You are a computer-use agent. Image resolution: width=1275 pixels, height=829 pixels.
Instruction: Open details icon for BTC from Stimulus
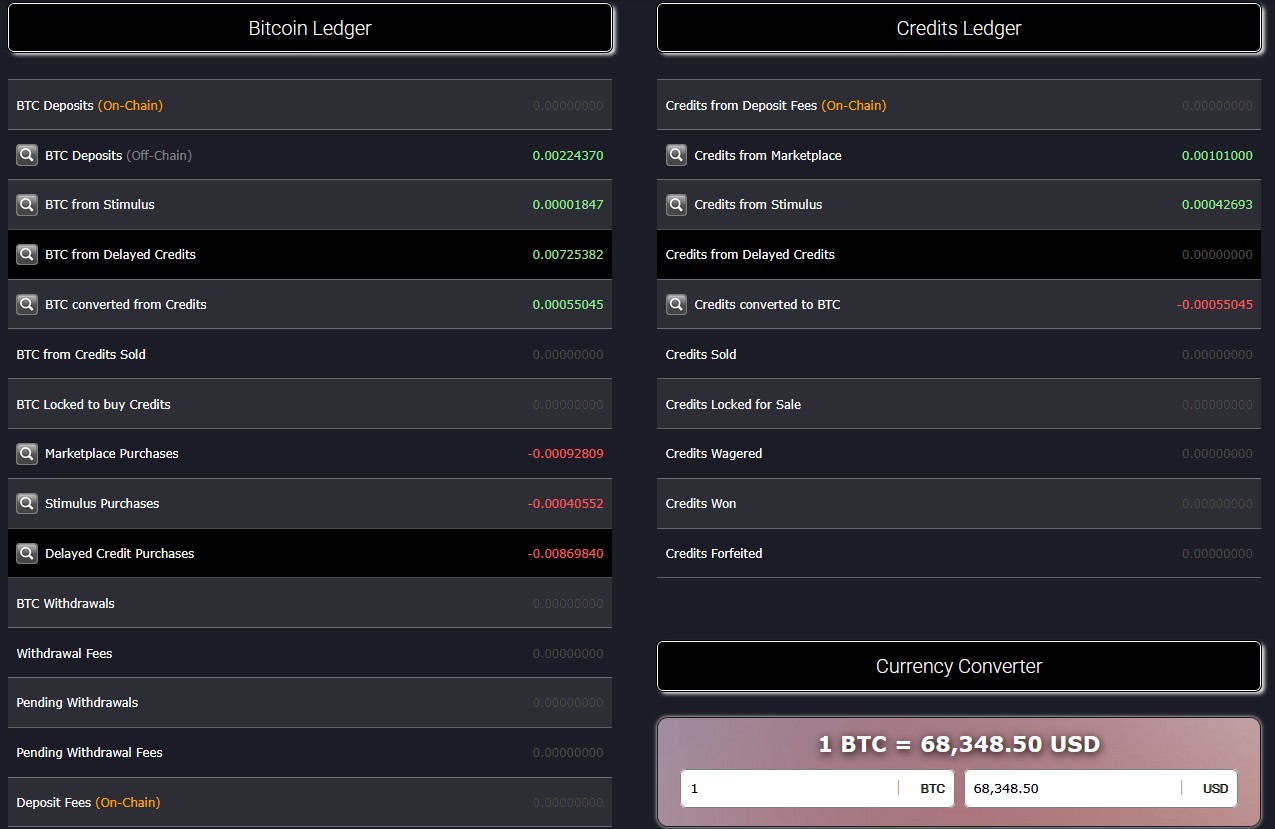pyautogui.click(x=27, y=205)
